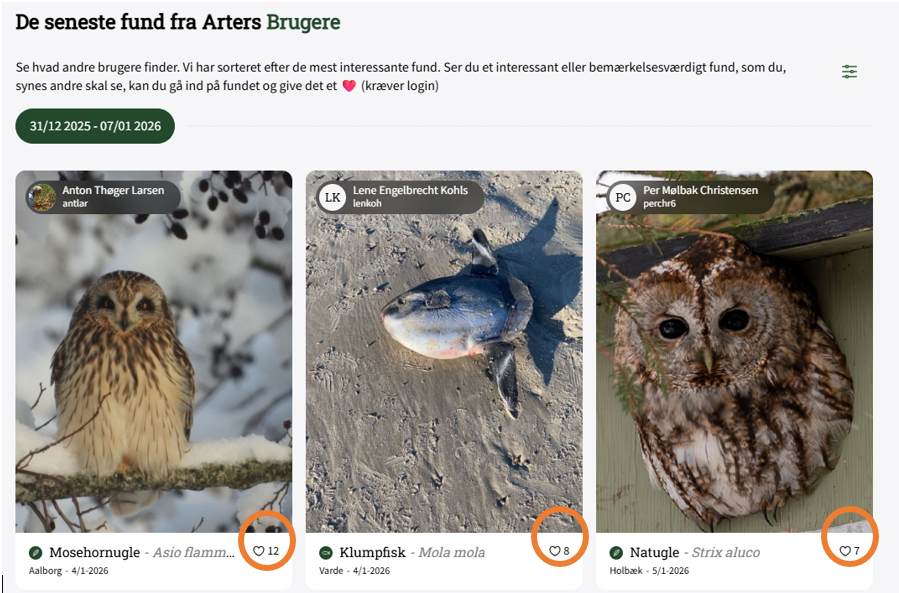
Task: Click the fish category icon beside Klumpfisk
Action: point(326,553)
